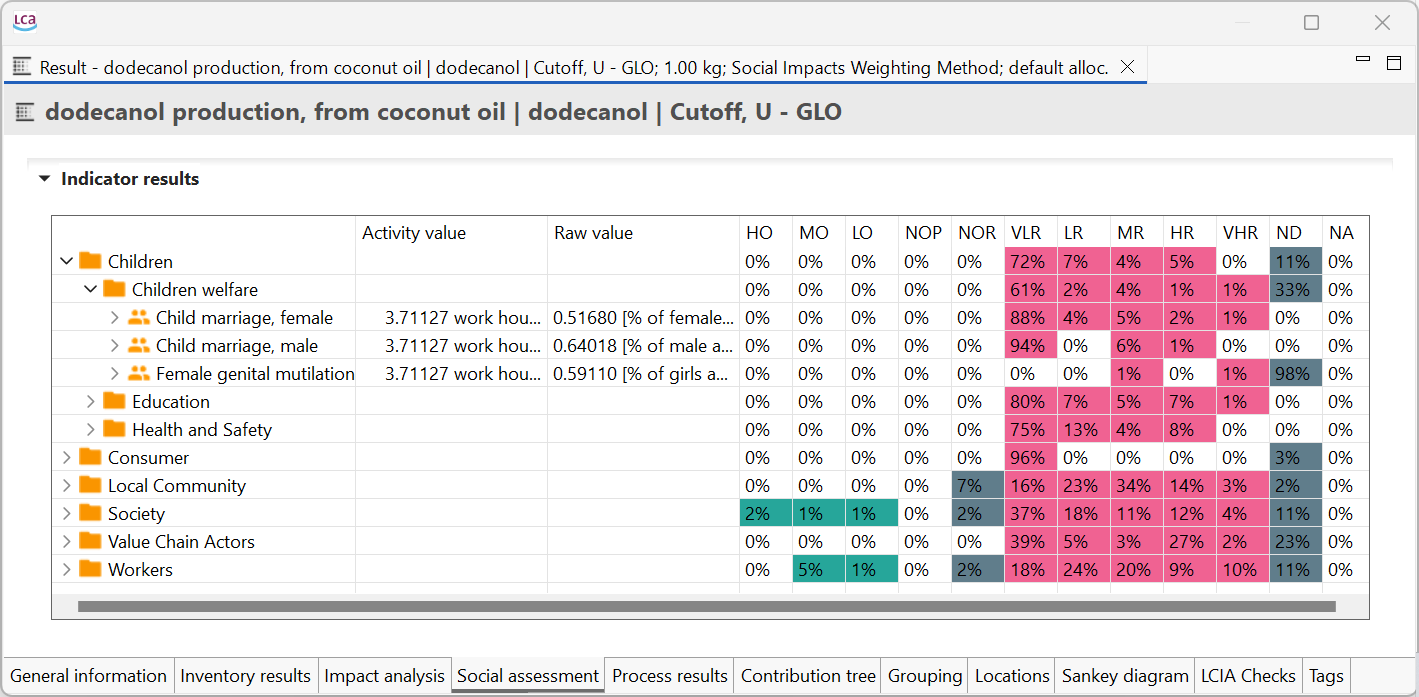The height and width of the screenshot is (697, 1419).
Task: Switch to the Impact analysis tab
Action: pyautogui.click(x=384, y=676)
